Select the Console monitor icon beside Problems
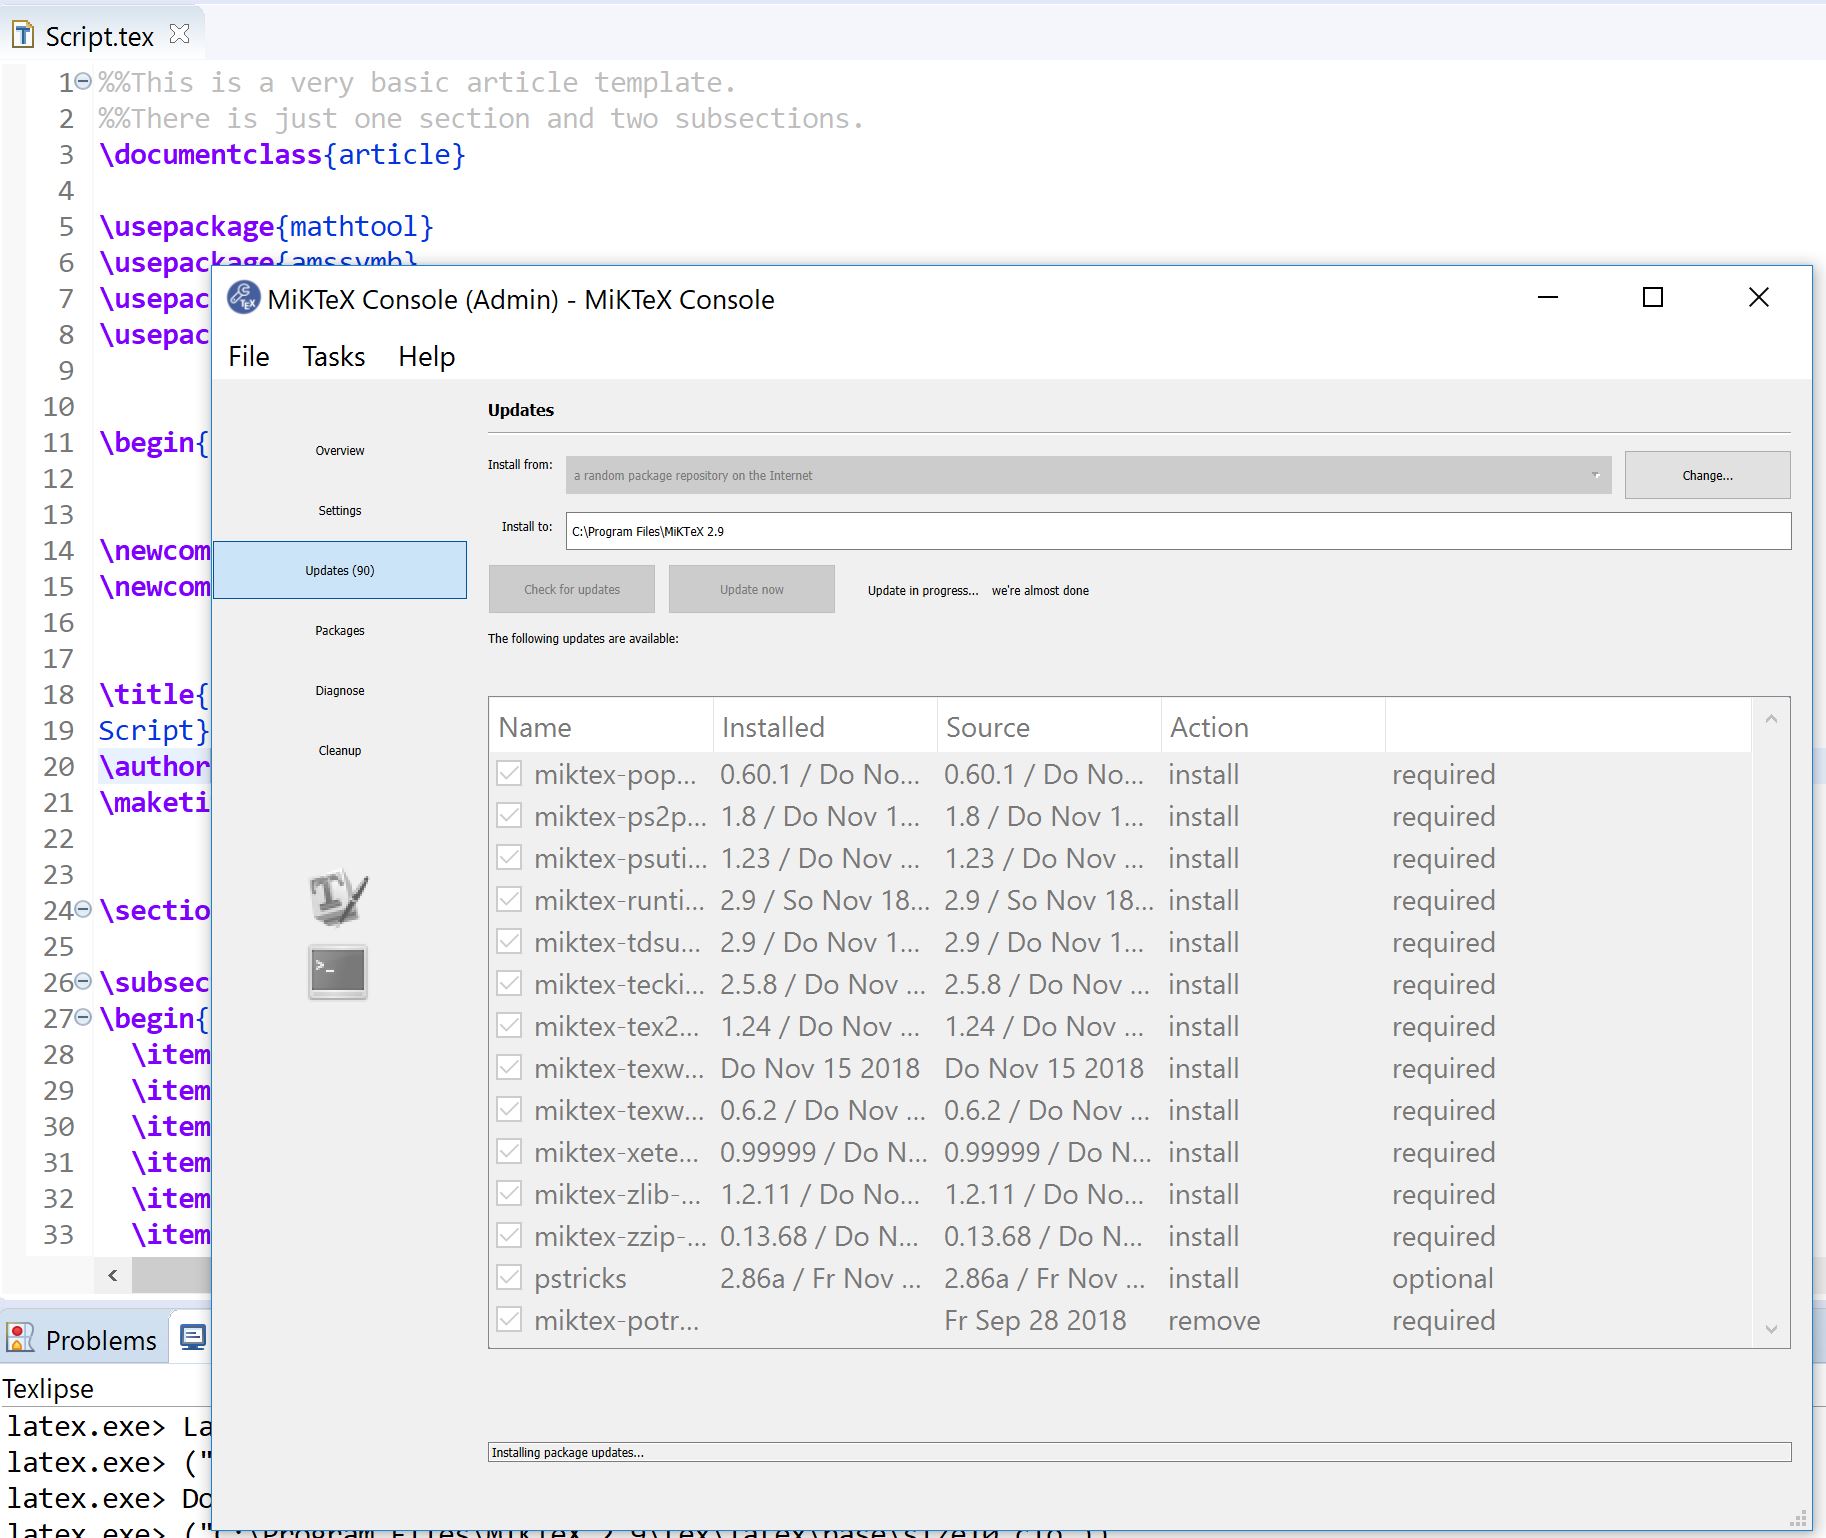This screenshot has width=1826, height=1538. (x=193, y=1337)
